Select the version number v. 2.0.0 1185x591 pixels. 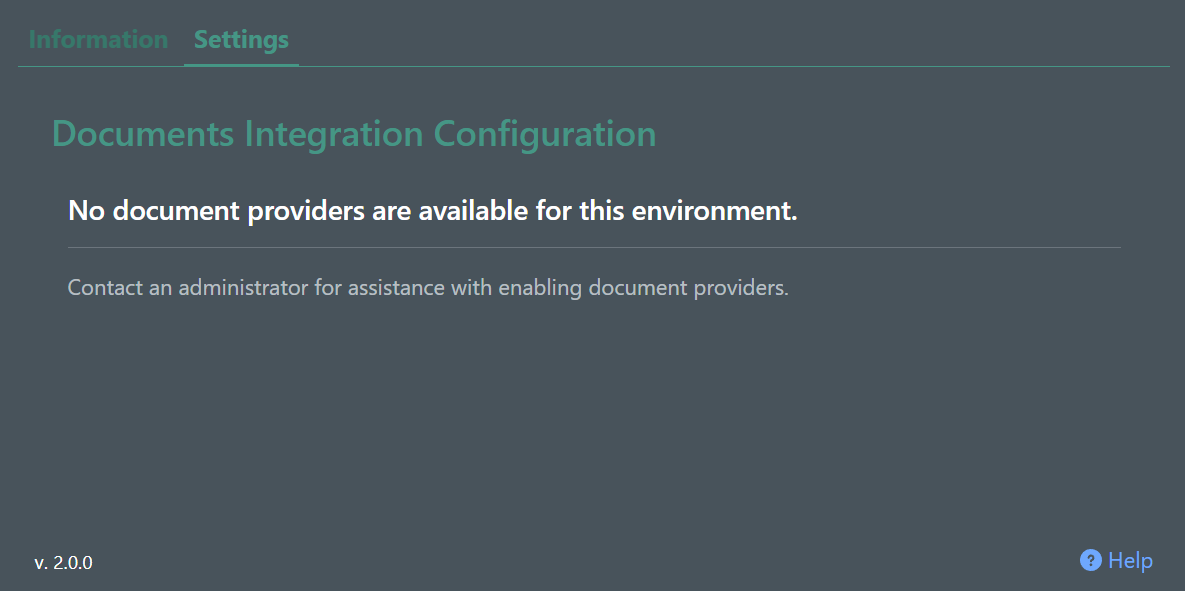click(63, 562)
